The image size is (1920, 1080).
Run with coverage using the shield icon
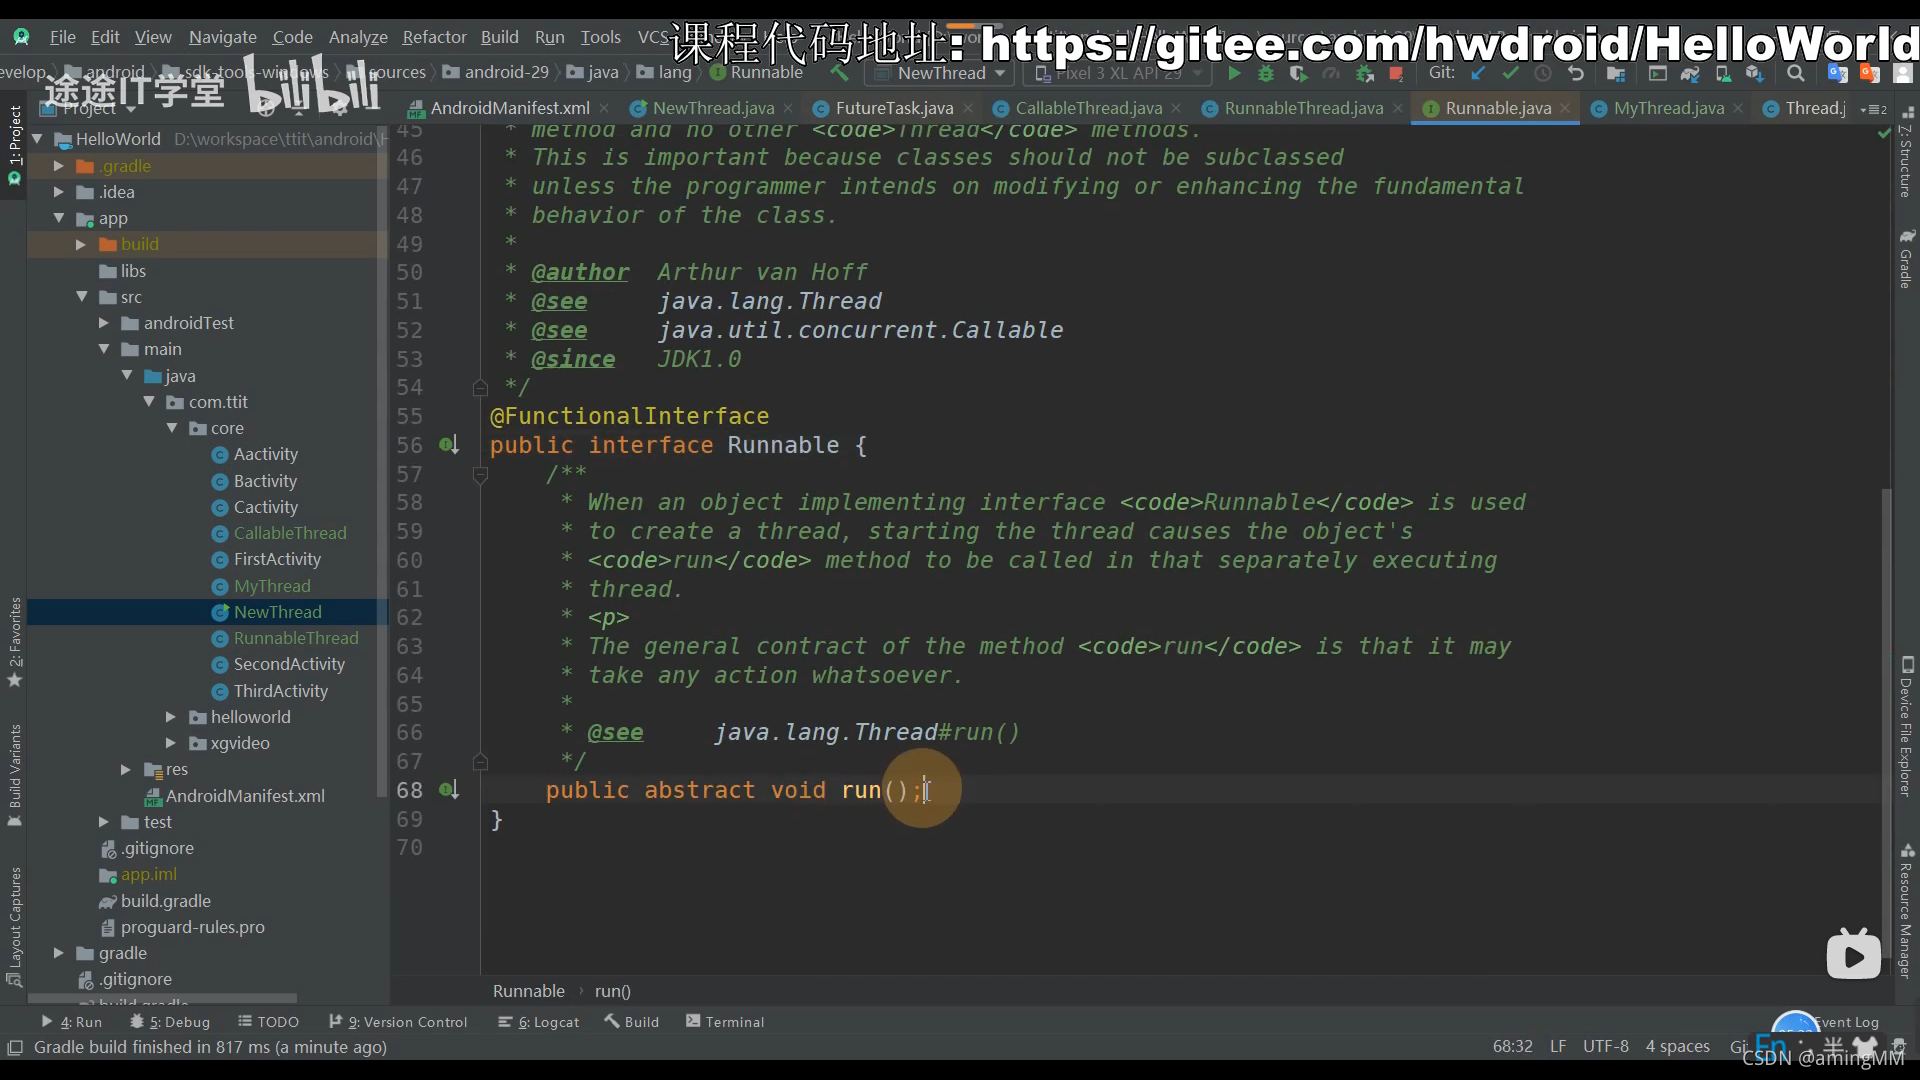click(1298, 73)
